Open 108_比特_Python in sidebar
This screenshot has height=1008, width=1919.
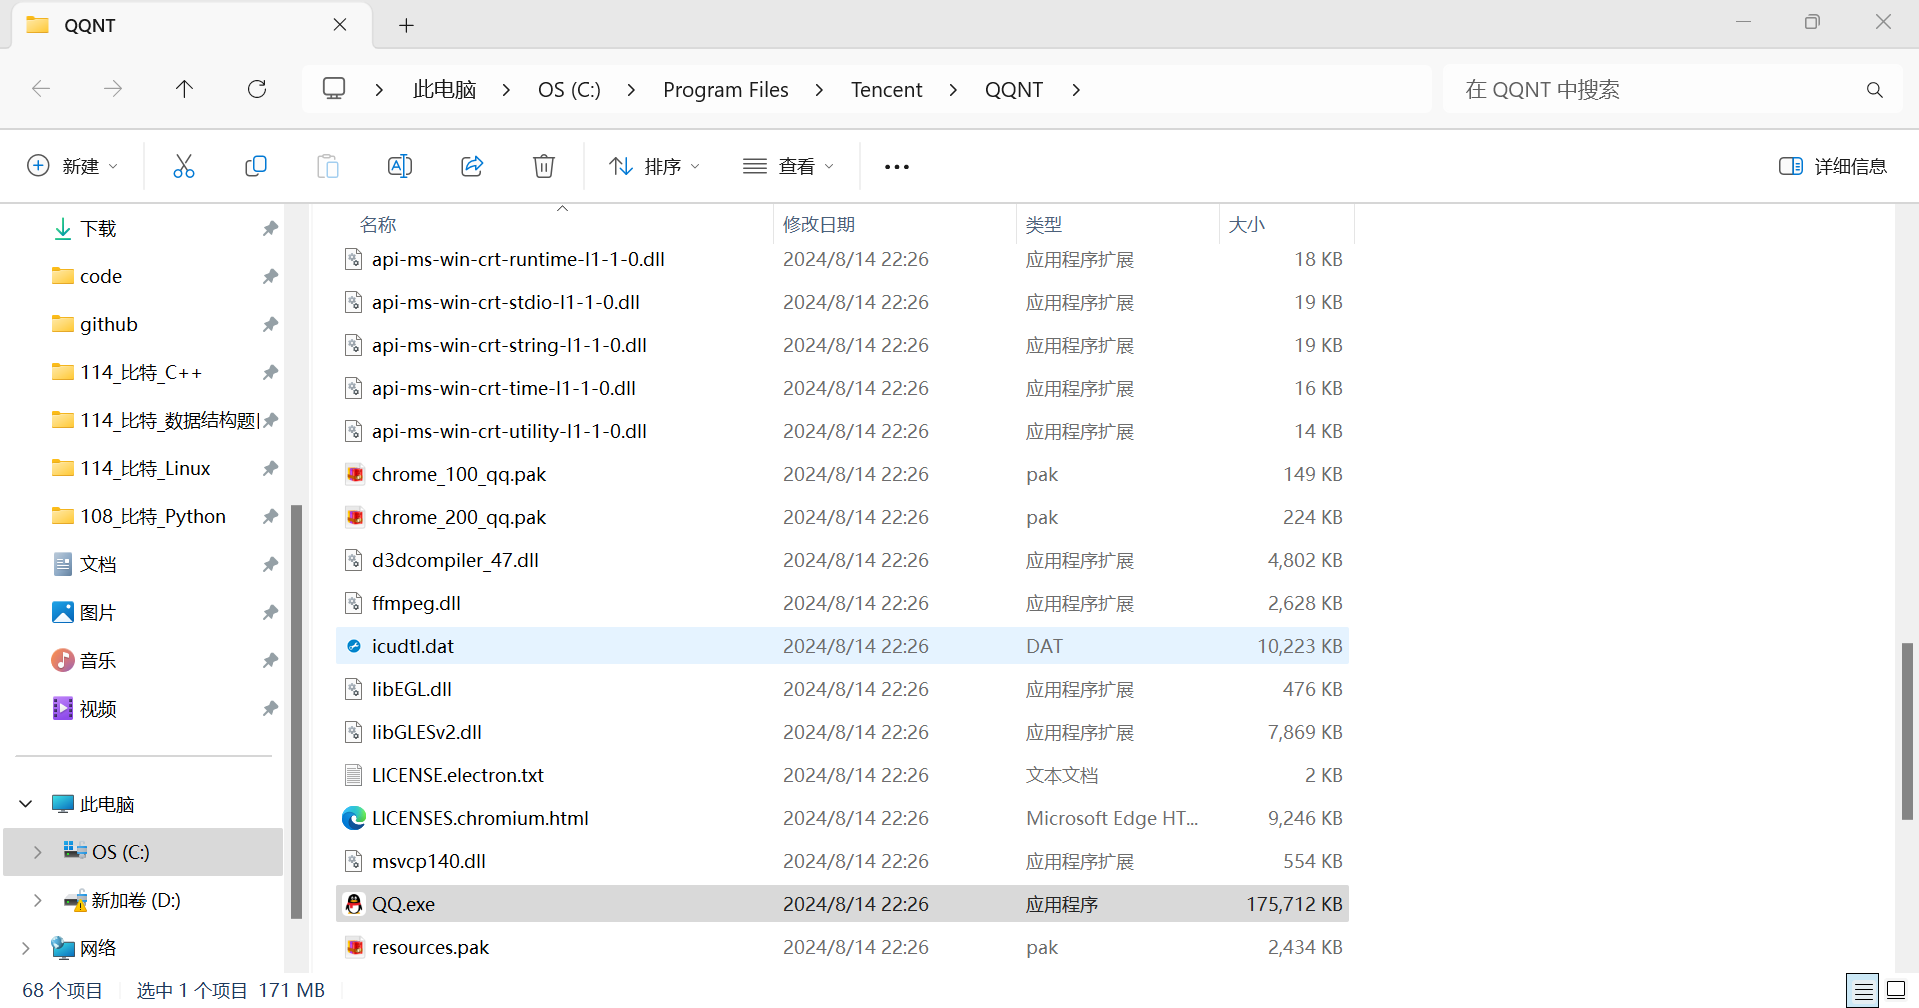coord(153,516)
